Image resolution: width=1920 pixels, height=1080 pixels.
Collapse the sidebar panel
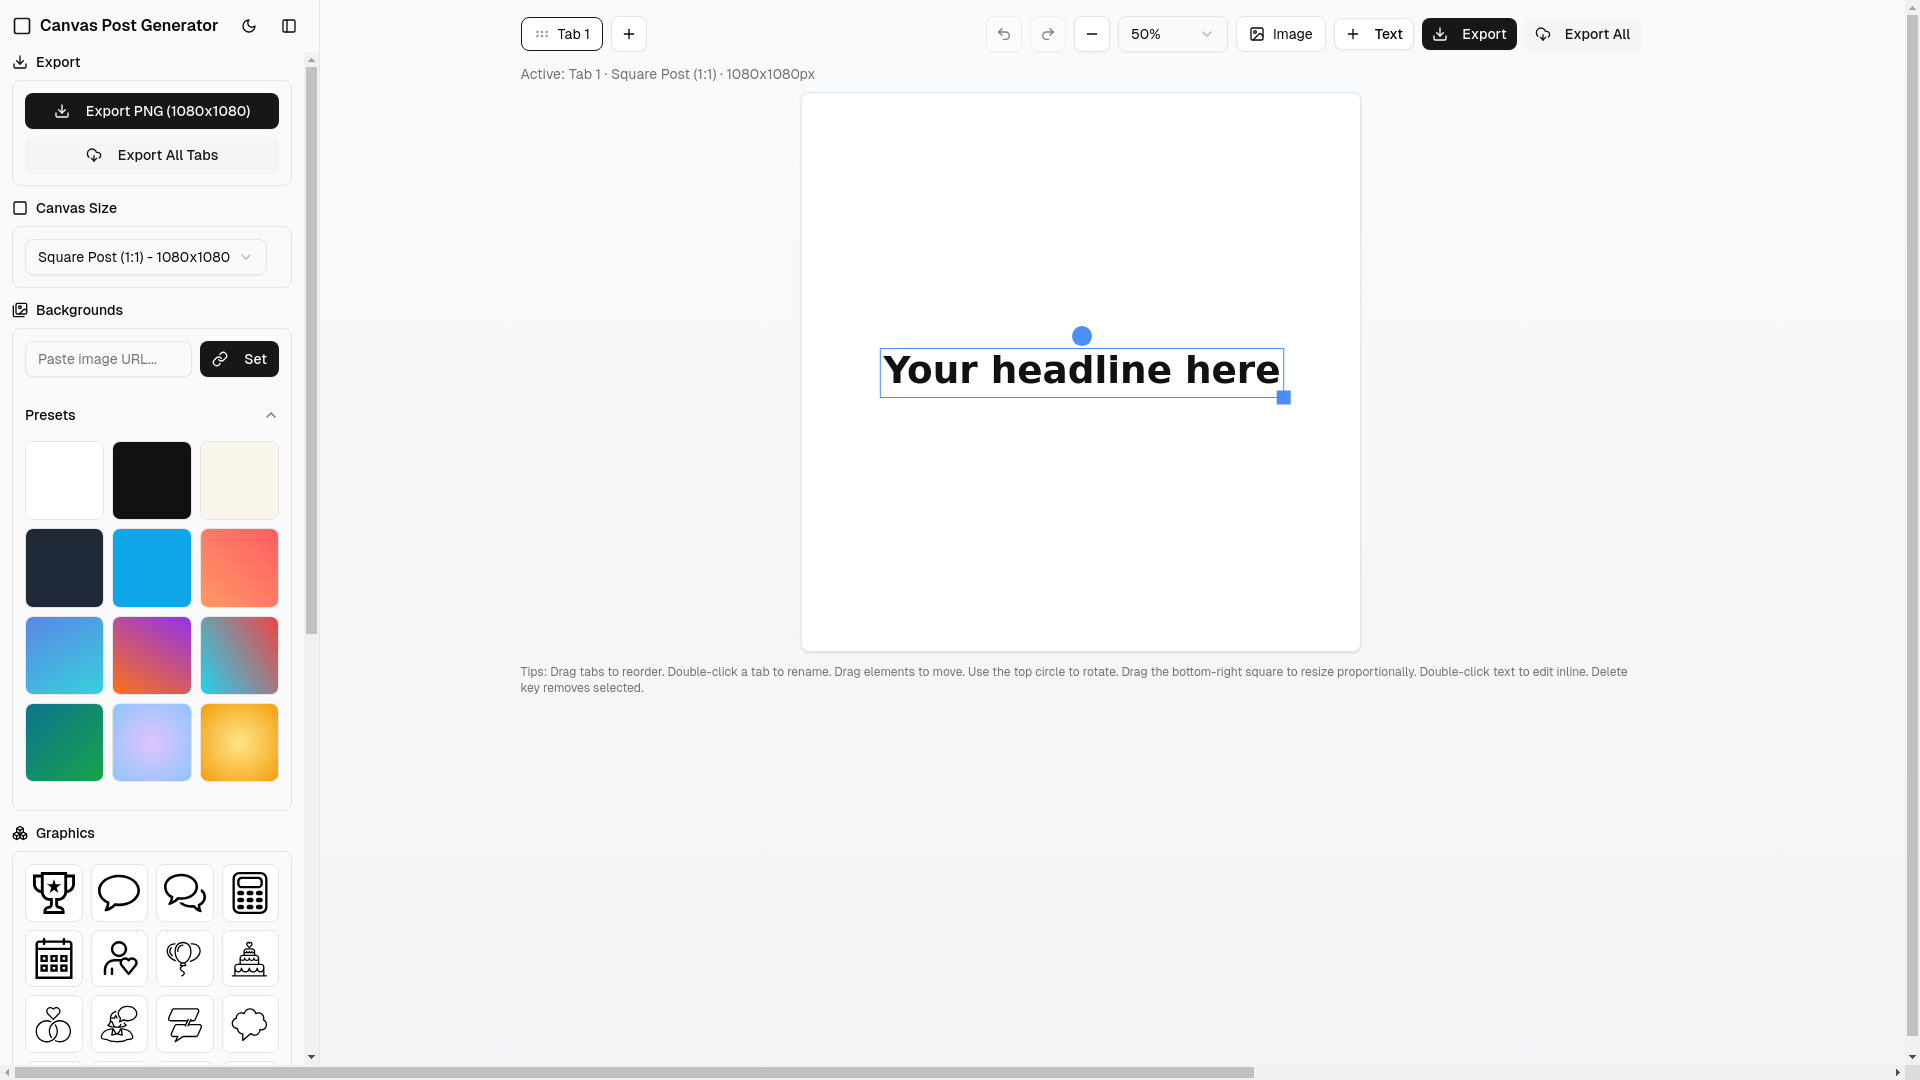pos(289,26)
